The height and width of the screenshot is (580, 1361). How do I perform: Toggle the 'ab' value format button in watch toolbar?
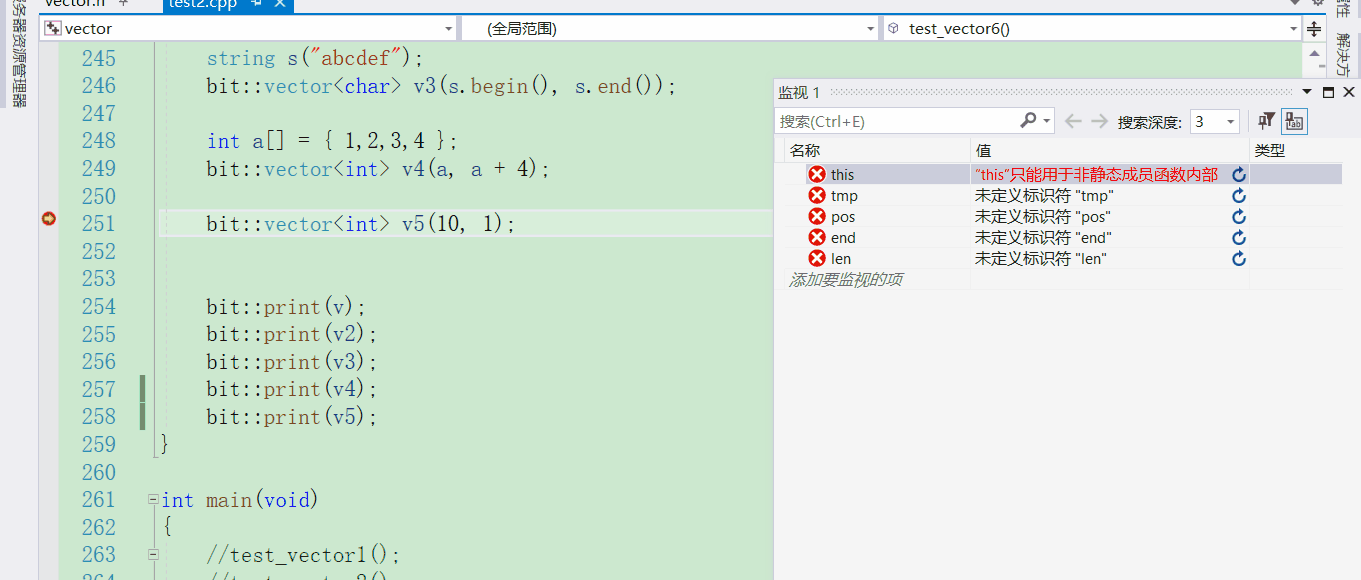point(1295,122)
